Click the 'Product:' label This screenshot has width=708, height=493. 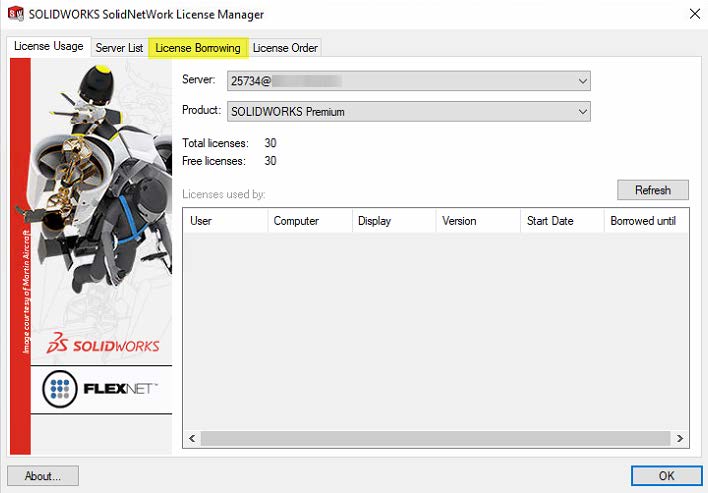click(201, 110)
